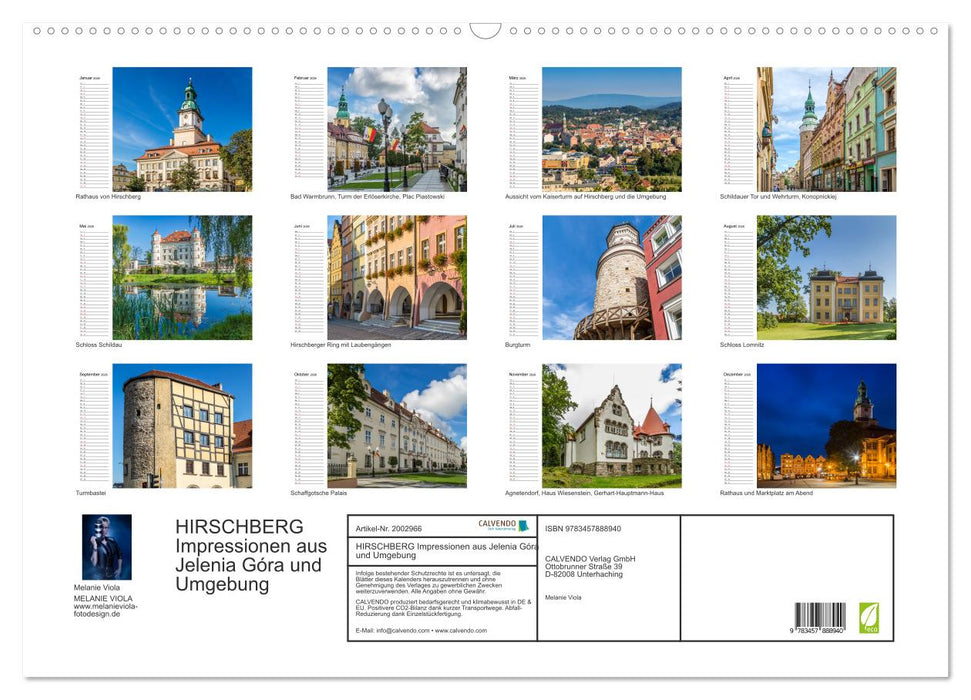
Task: Open the www.calvendo.com link
Action: click(463, 630)
